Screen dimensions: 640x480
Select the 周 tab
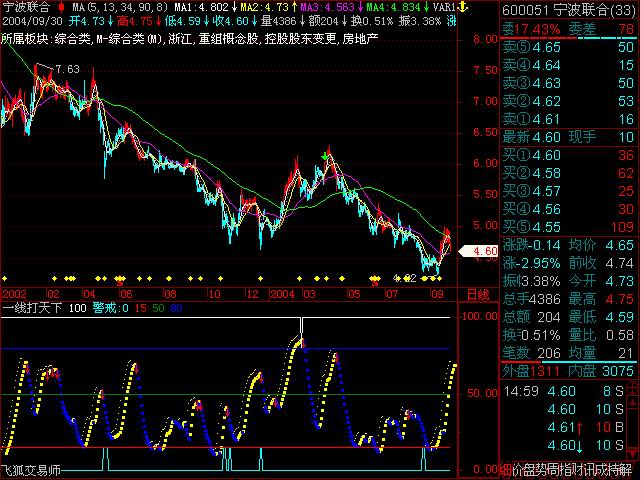pyautogui.click(x=553, y=470)
